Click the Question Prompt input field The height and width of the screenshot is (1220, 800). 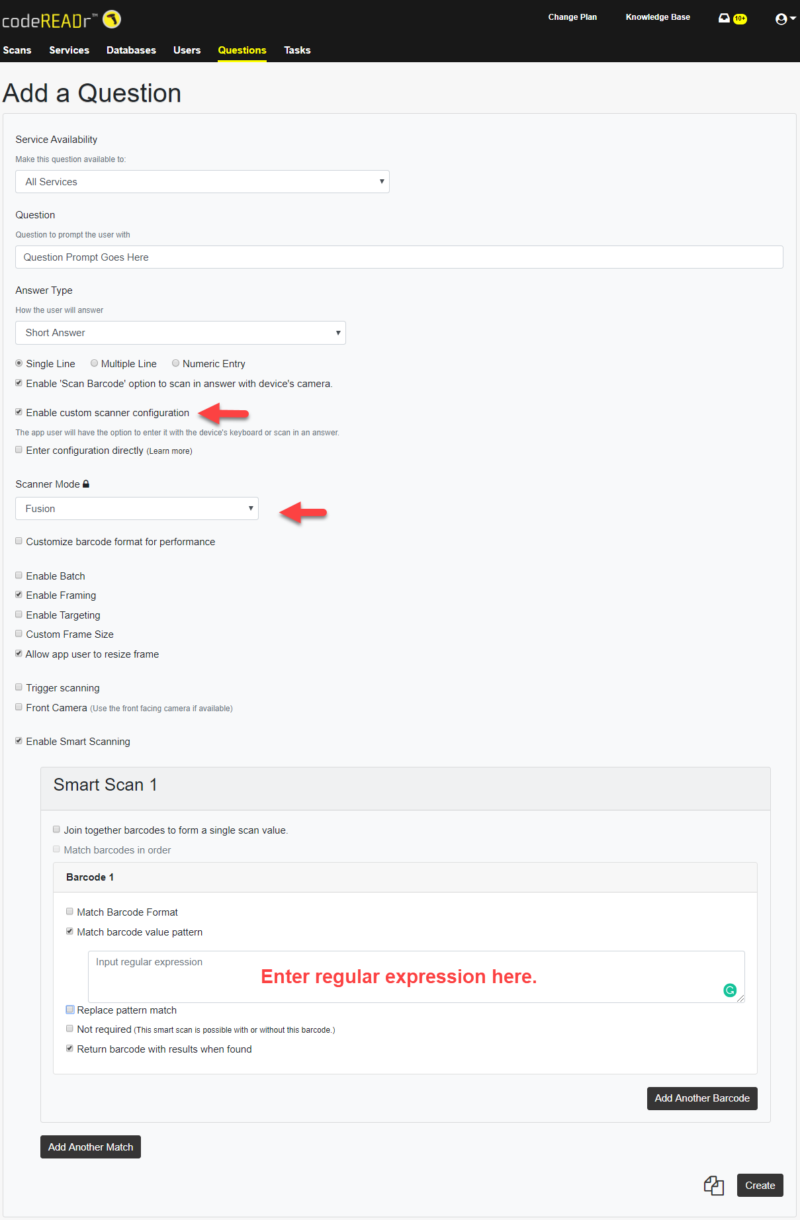[400, 256]
